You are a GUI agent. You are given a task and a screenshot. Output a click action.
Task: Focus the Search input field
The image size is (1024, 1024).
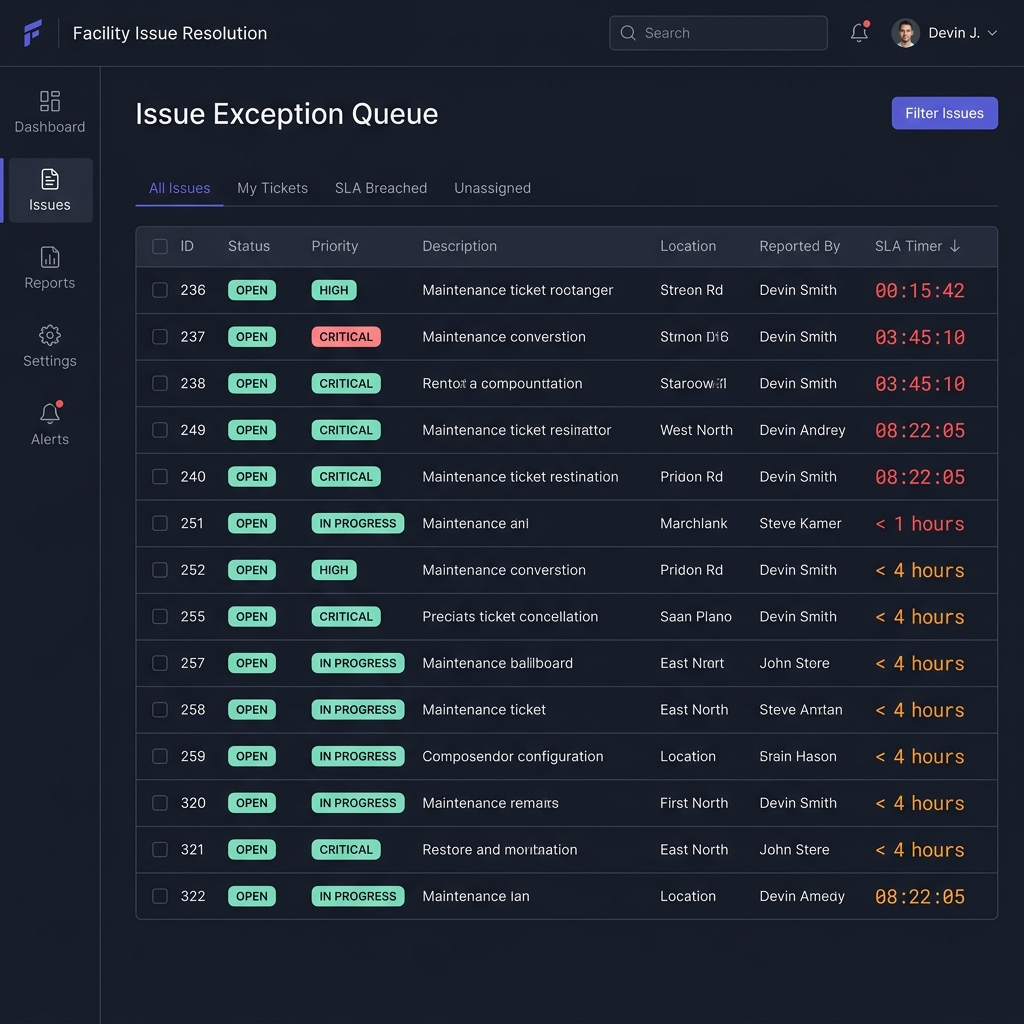tap(718, 33)
